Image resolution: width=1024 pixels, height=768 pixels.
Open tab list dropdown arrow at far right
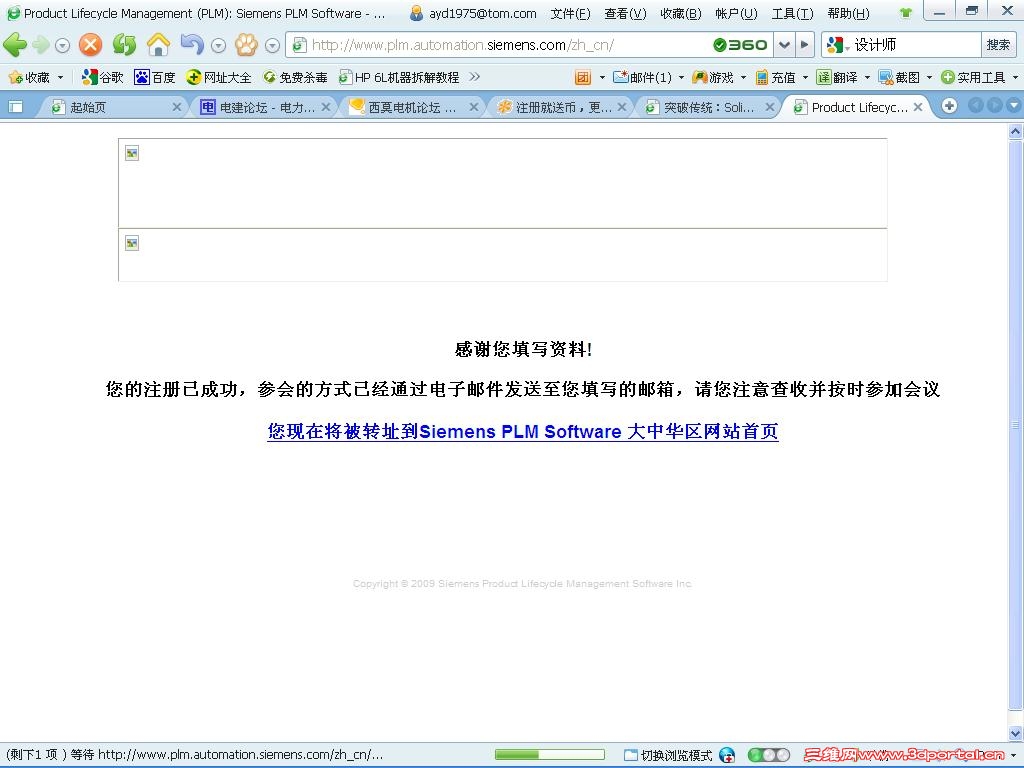[x=1013, y=106]
